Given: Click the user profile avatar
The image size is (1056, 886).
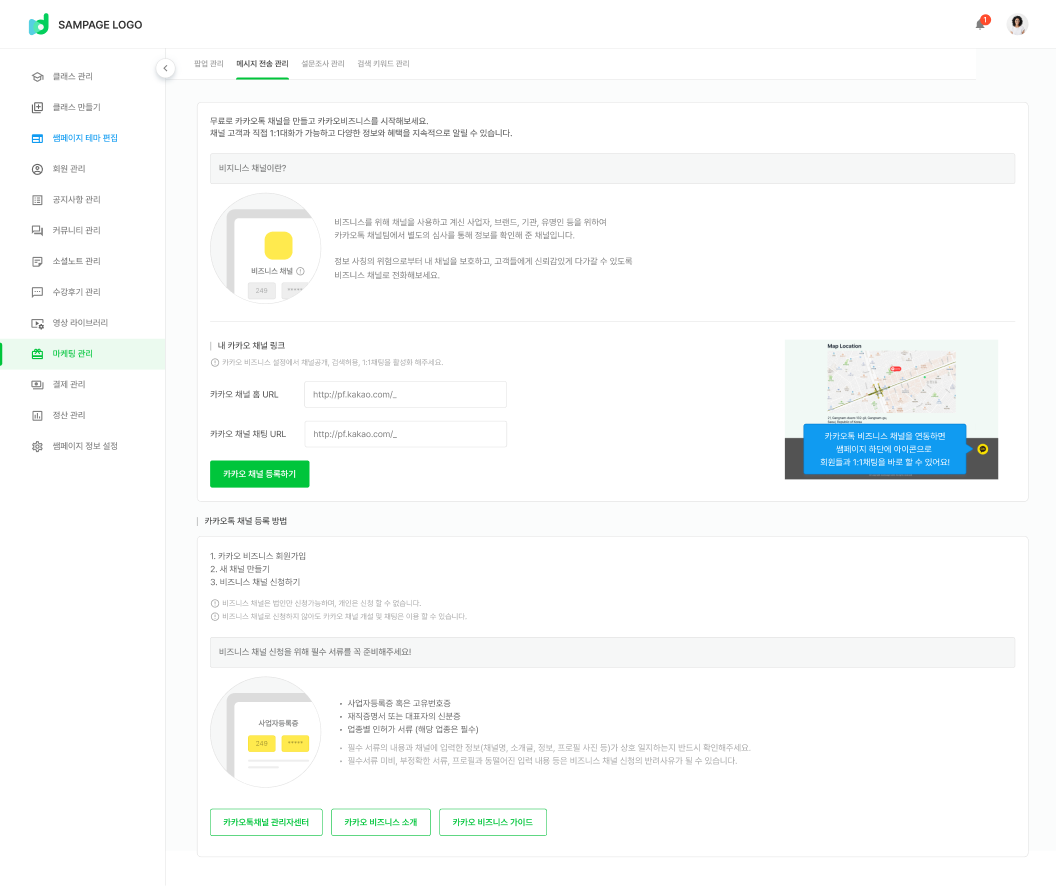Looking at the screenshot, I should click(x=1017, y=24).
